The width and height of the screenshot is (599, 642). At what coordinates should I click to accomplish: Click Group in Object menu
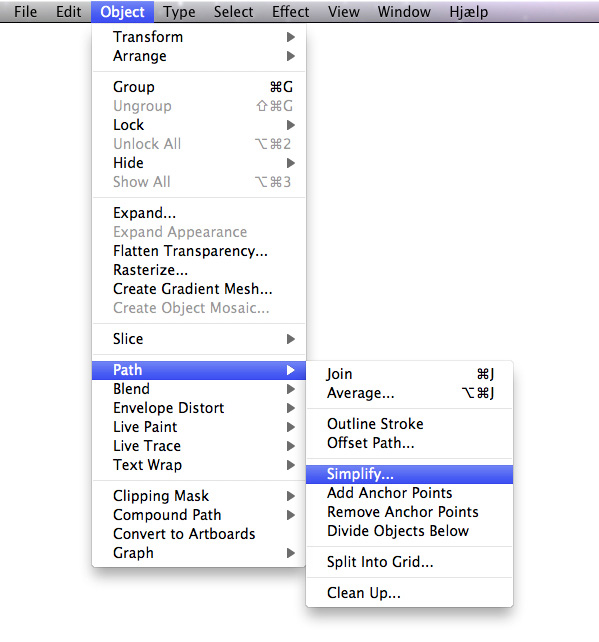coord(199,87)
